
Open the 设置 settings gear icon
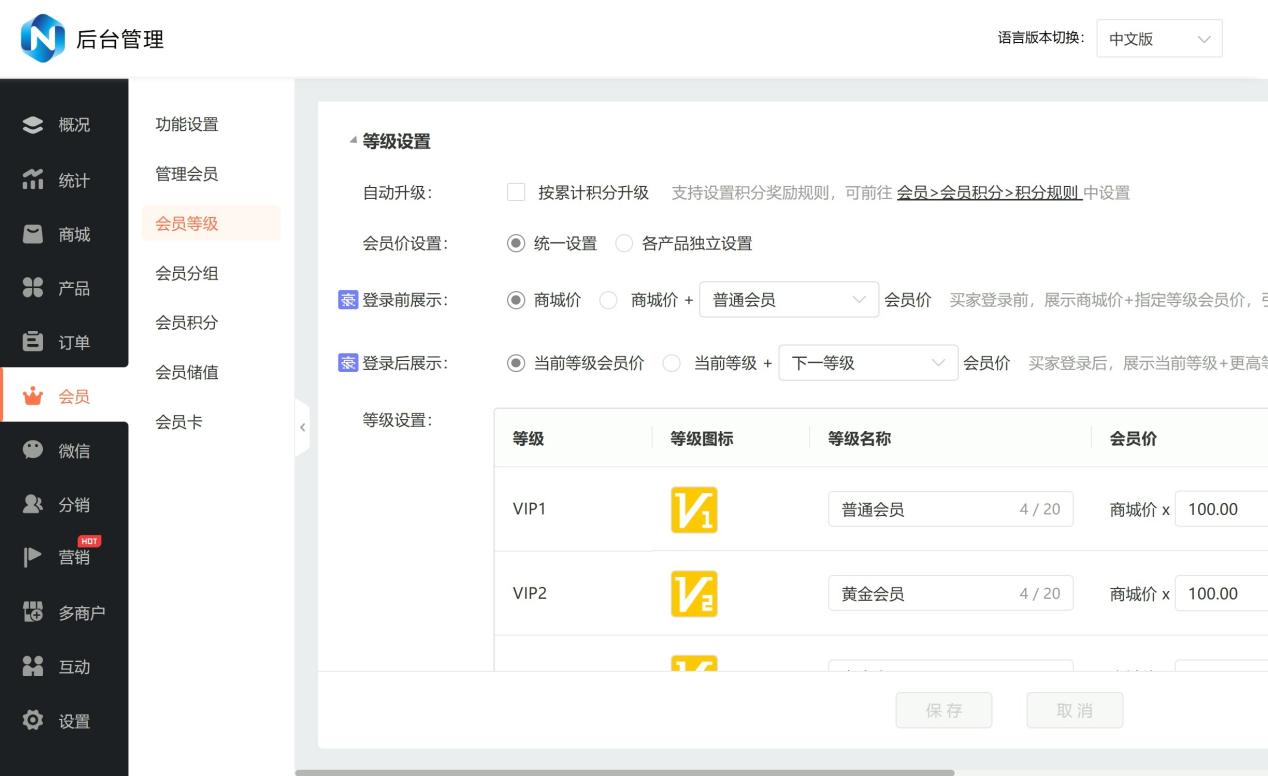click(x=33, y=720)
